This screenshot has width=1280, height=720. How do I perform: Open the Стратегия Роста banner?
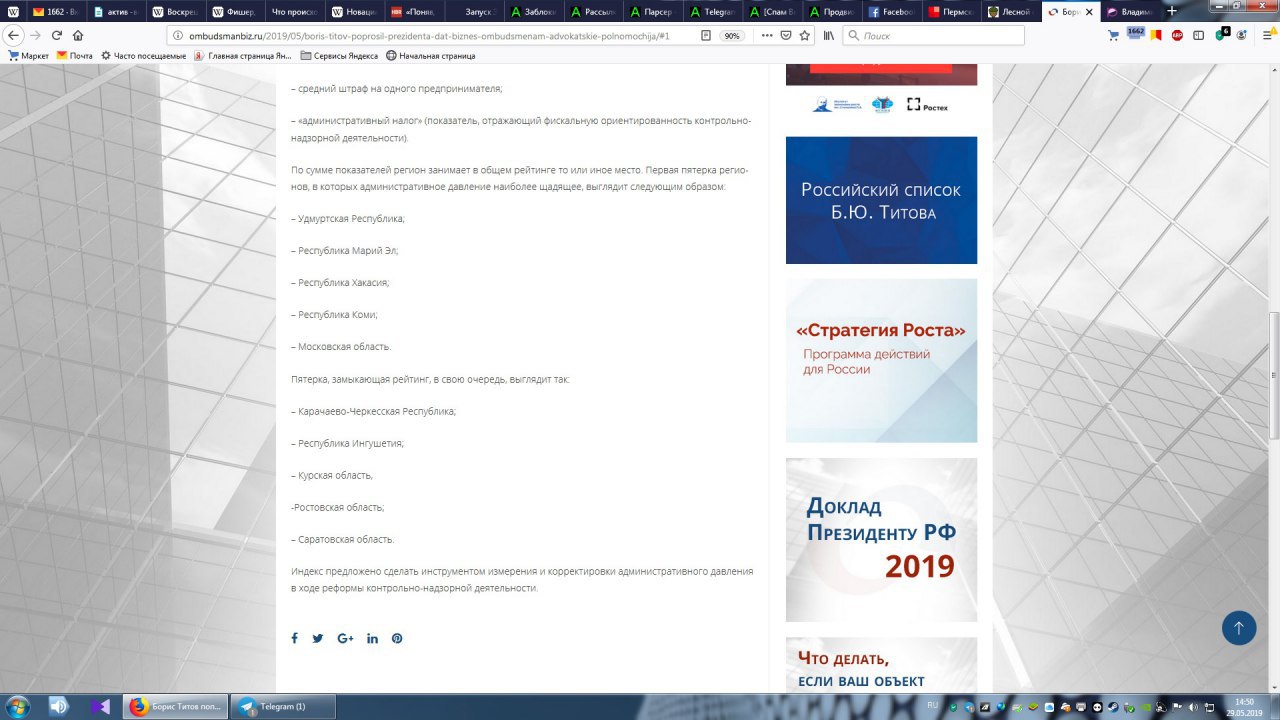point(881,360)
